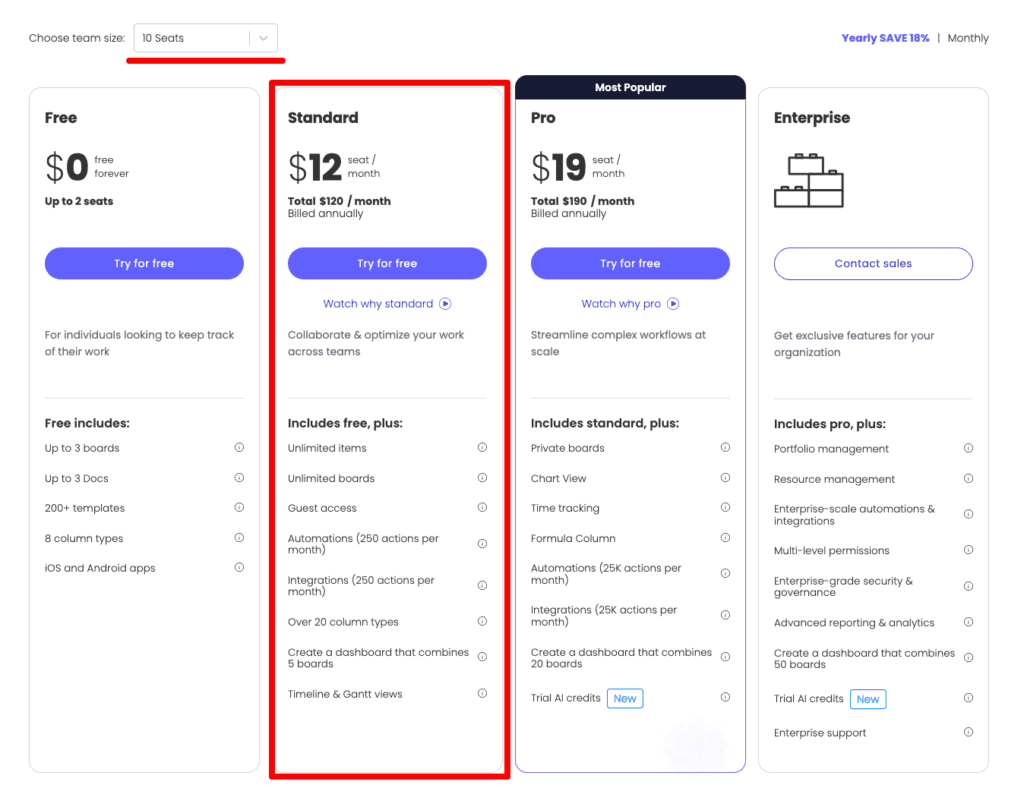This screenshot has width=1024, height=785.
Task: Click the info icon next to Time tracking
Action: tap(726, 508)
